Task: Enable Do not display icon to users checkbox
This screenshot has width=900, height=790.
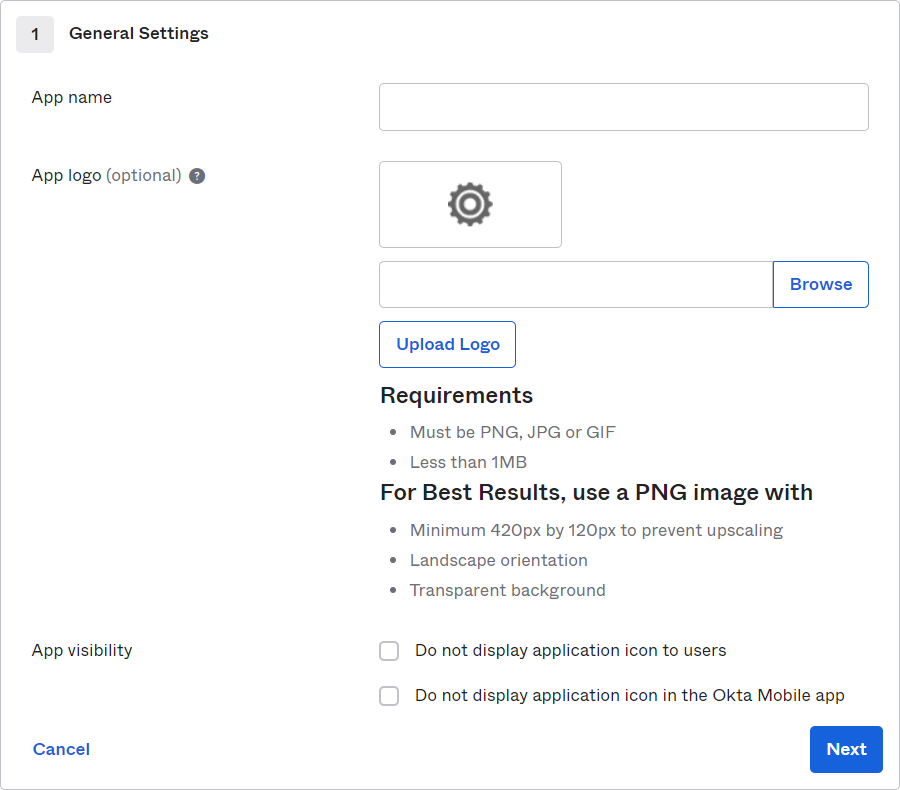Action: tap(389, 651)
